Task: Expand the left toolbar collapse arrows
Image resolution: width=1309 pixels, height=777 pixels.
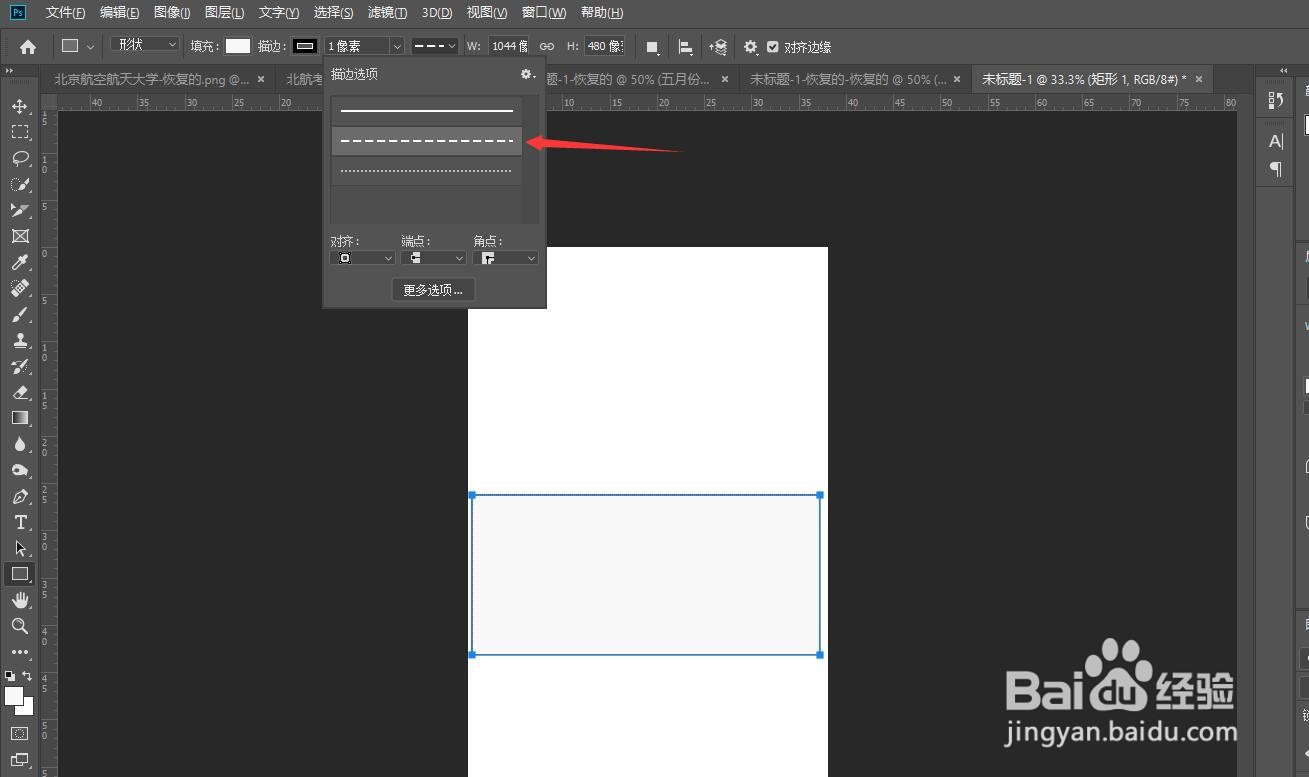Action: (9, 70)
